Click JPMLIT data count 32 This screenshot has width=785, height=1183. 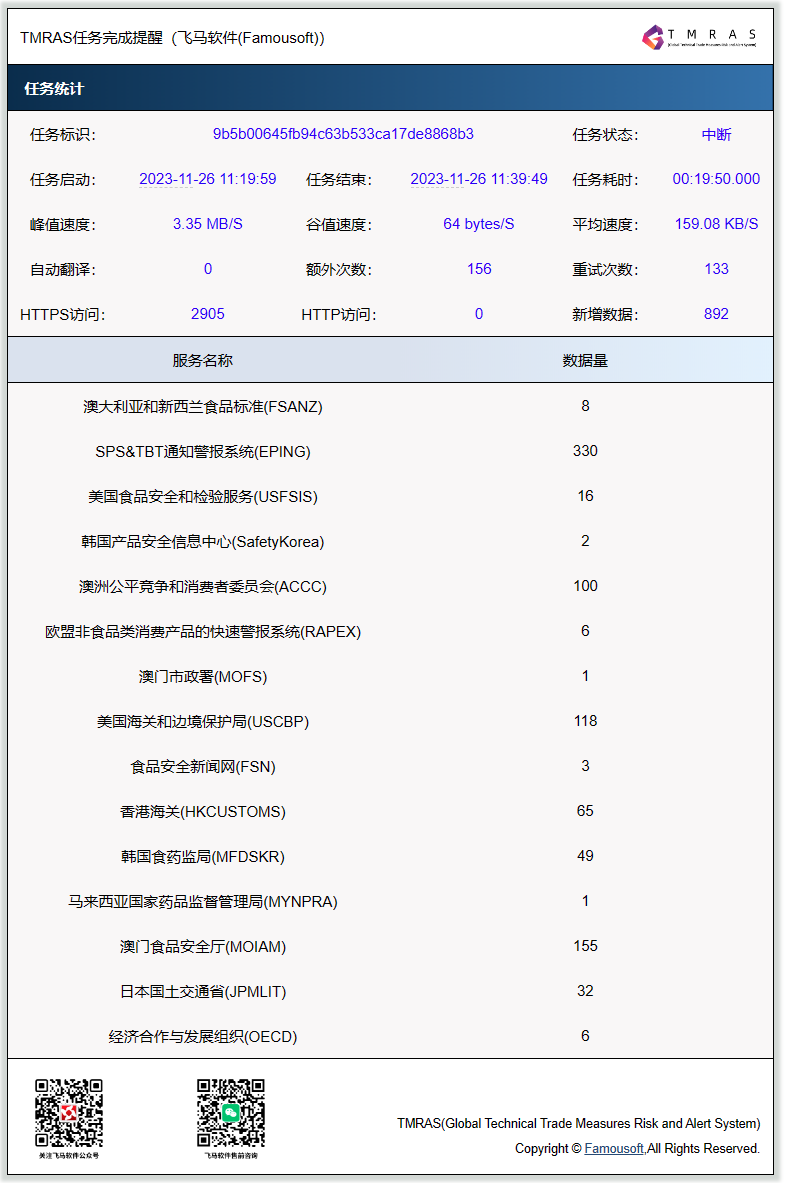[x=585, y=991]
